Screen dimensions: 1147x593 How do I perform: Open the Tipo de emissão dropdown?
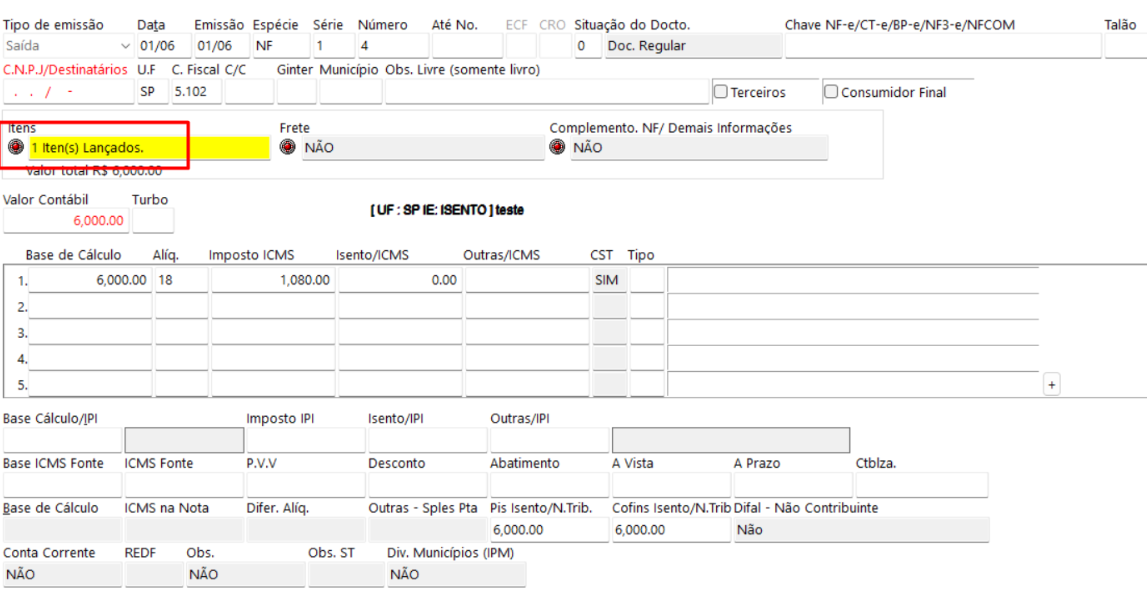68,45
